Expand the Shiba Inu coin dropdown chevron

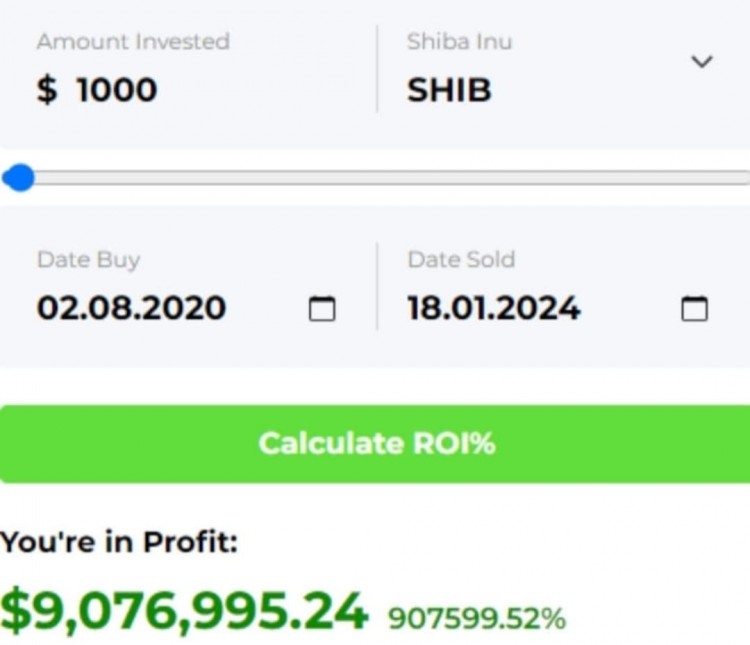(702, 61)
